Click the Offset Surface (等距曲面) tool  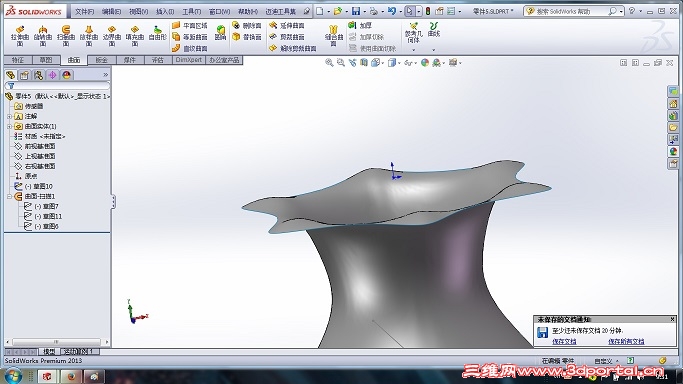pos(189,37)
